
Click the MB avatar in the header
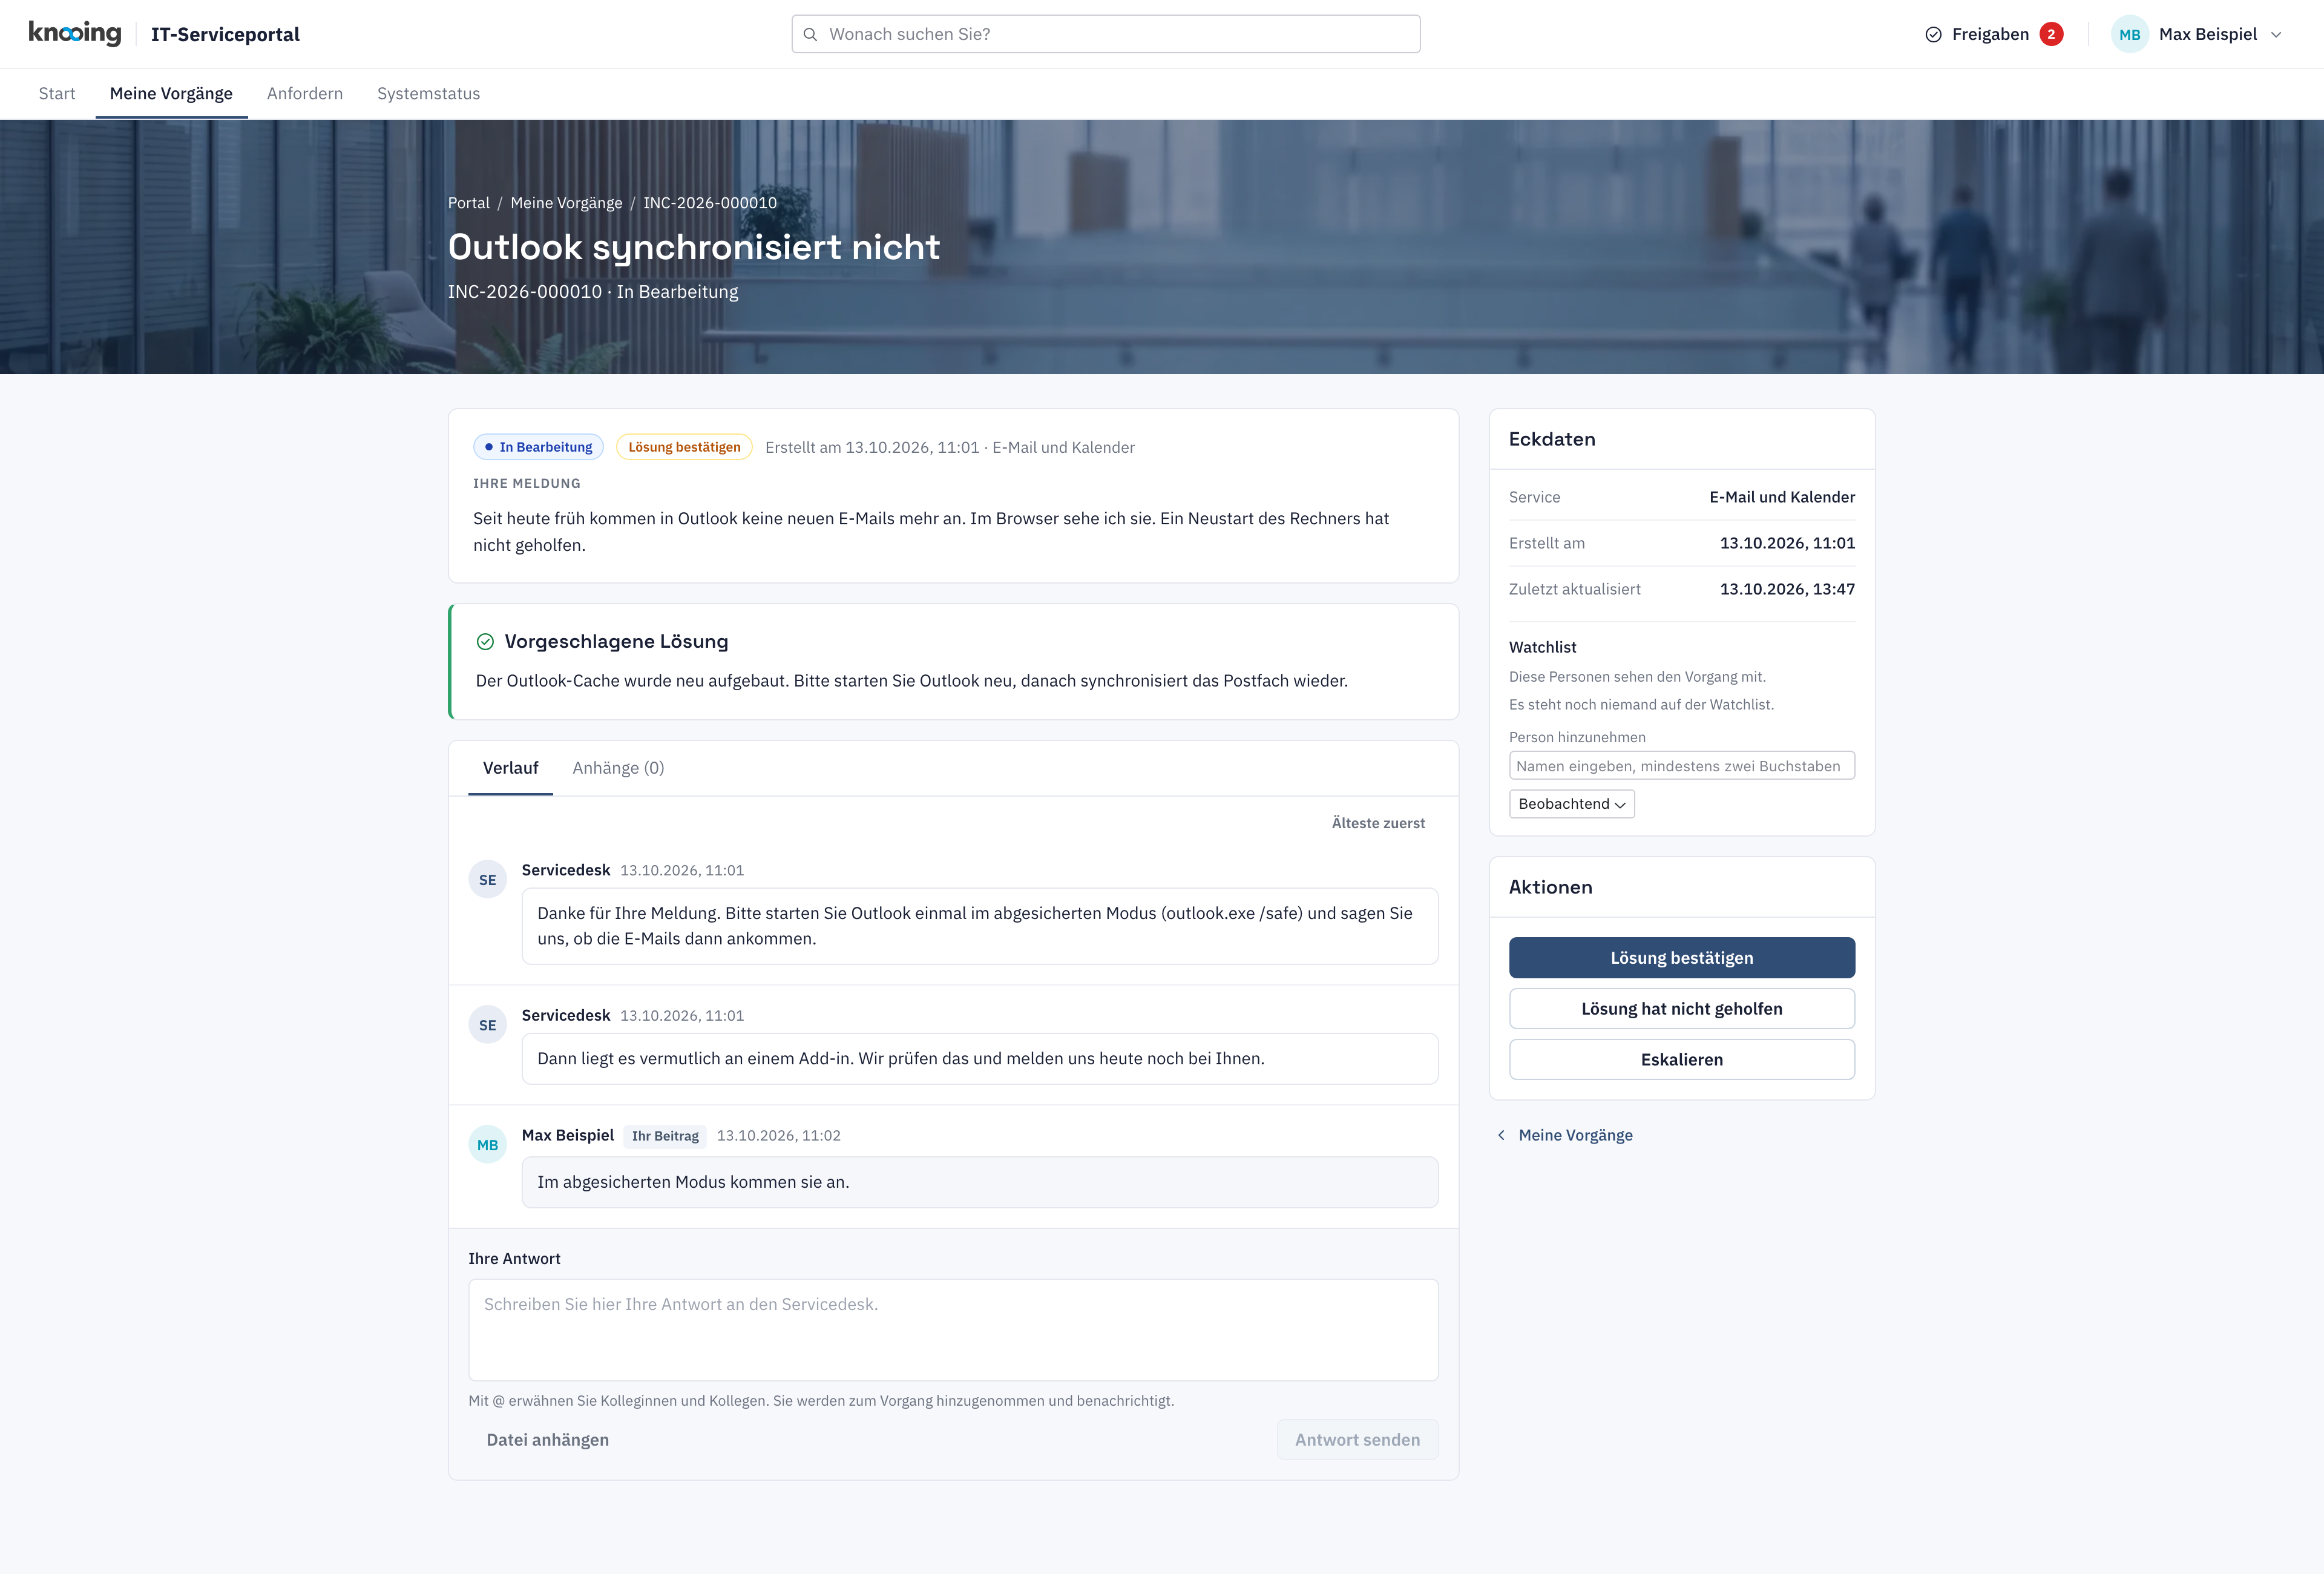(2129, 34)
